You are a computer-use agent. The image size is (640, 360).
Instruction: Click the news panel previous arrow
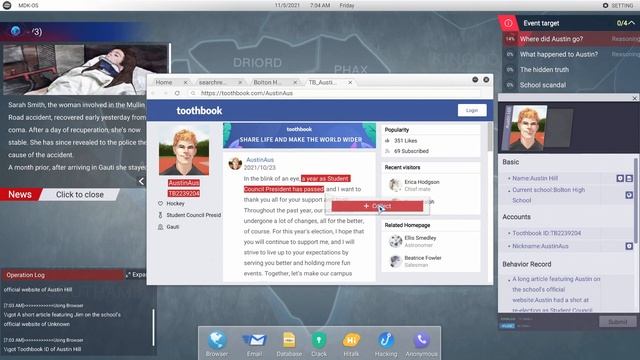click(x=141, y=181)
